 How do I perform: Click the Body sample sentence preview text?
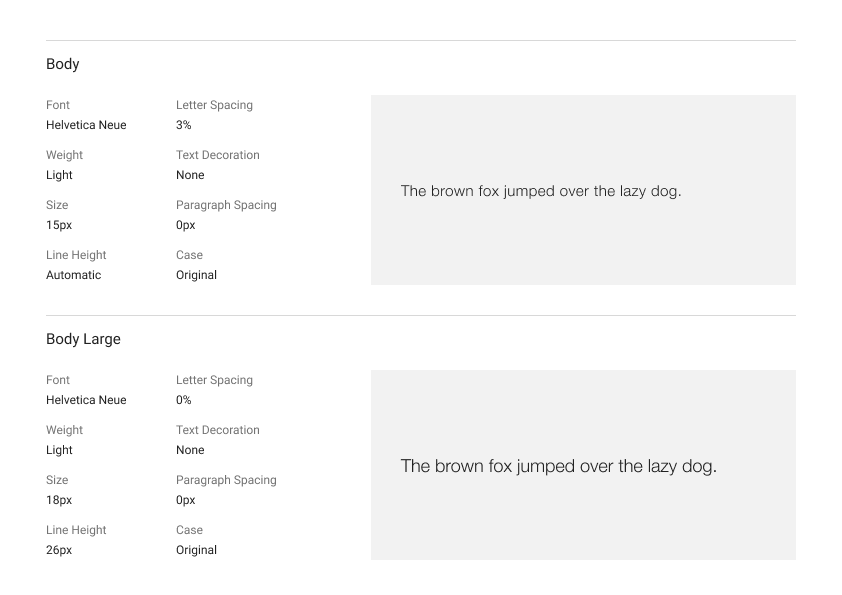tap(540, 191)
